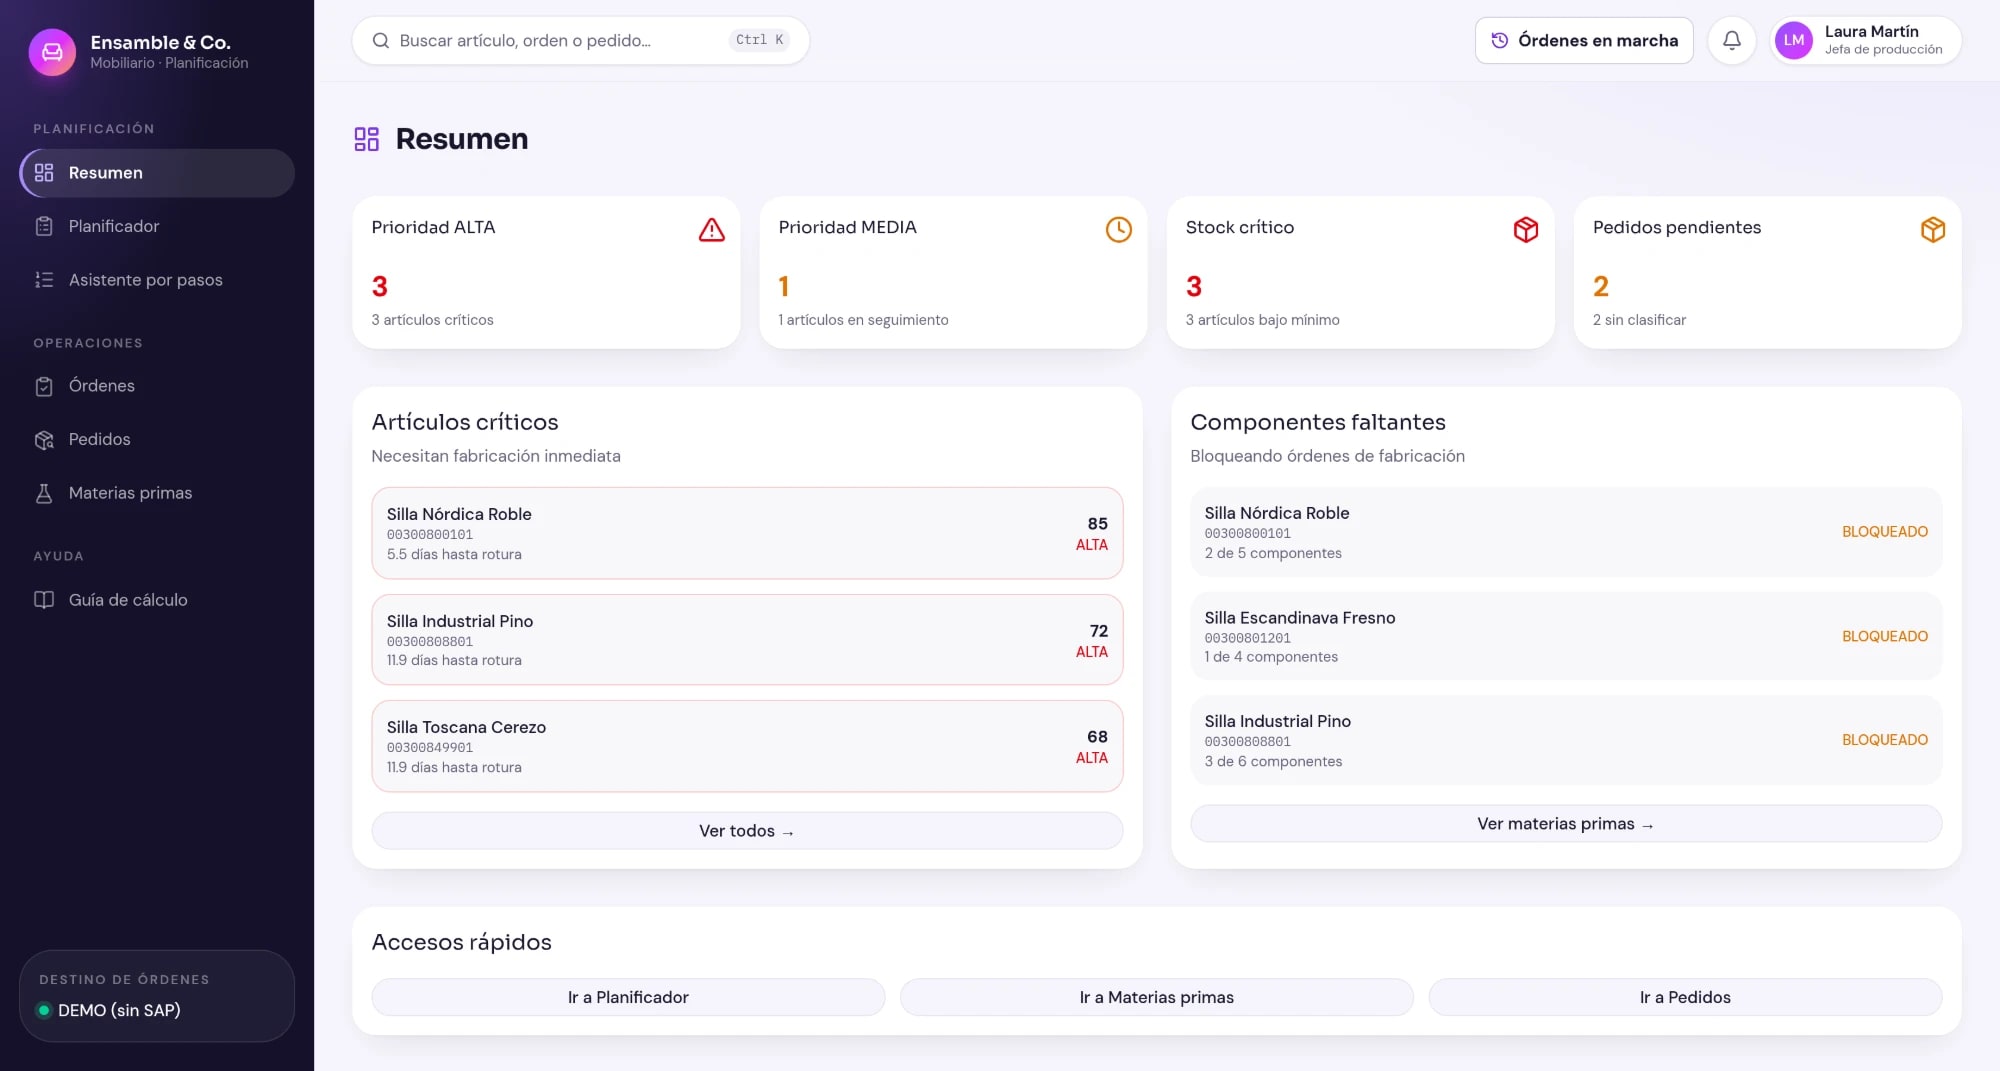2000x1071 pixels.
Task: Open Órdenes in the sidebar menu
Action: [x=157, y=386]
